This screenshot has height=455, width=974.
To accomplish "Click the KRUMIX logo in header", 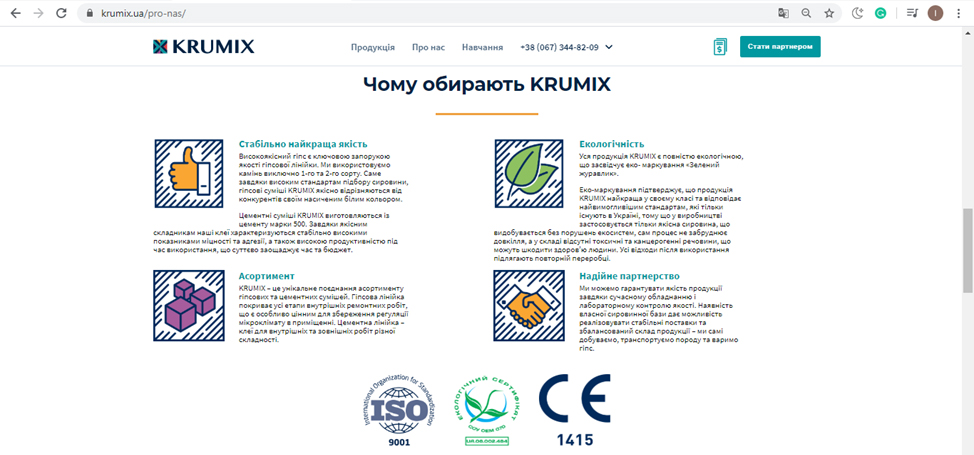I will click(x=203, y=47).
